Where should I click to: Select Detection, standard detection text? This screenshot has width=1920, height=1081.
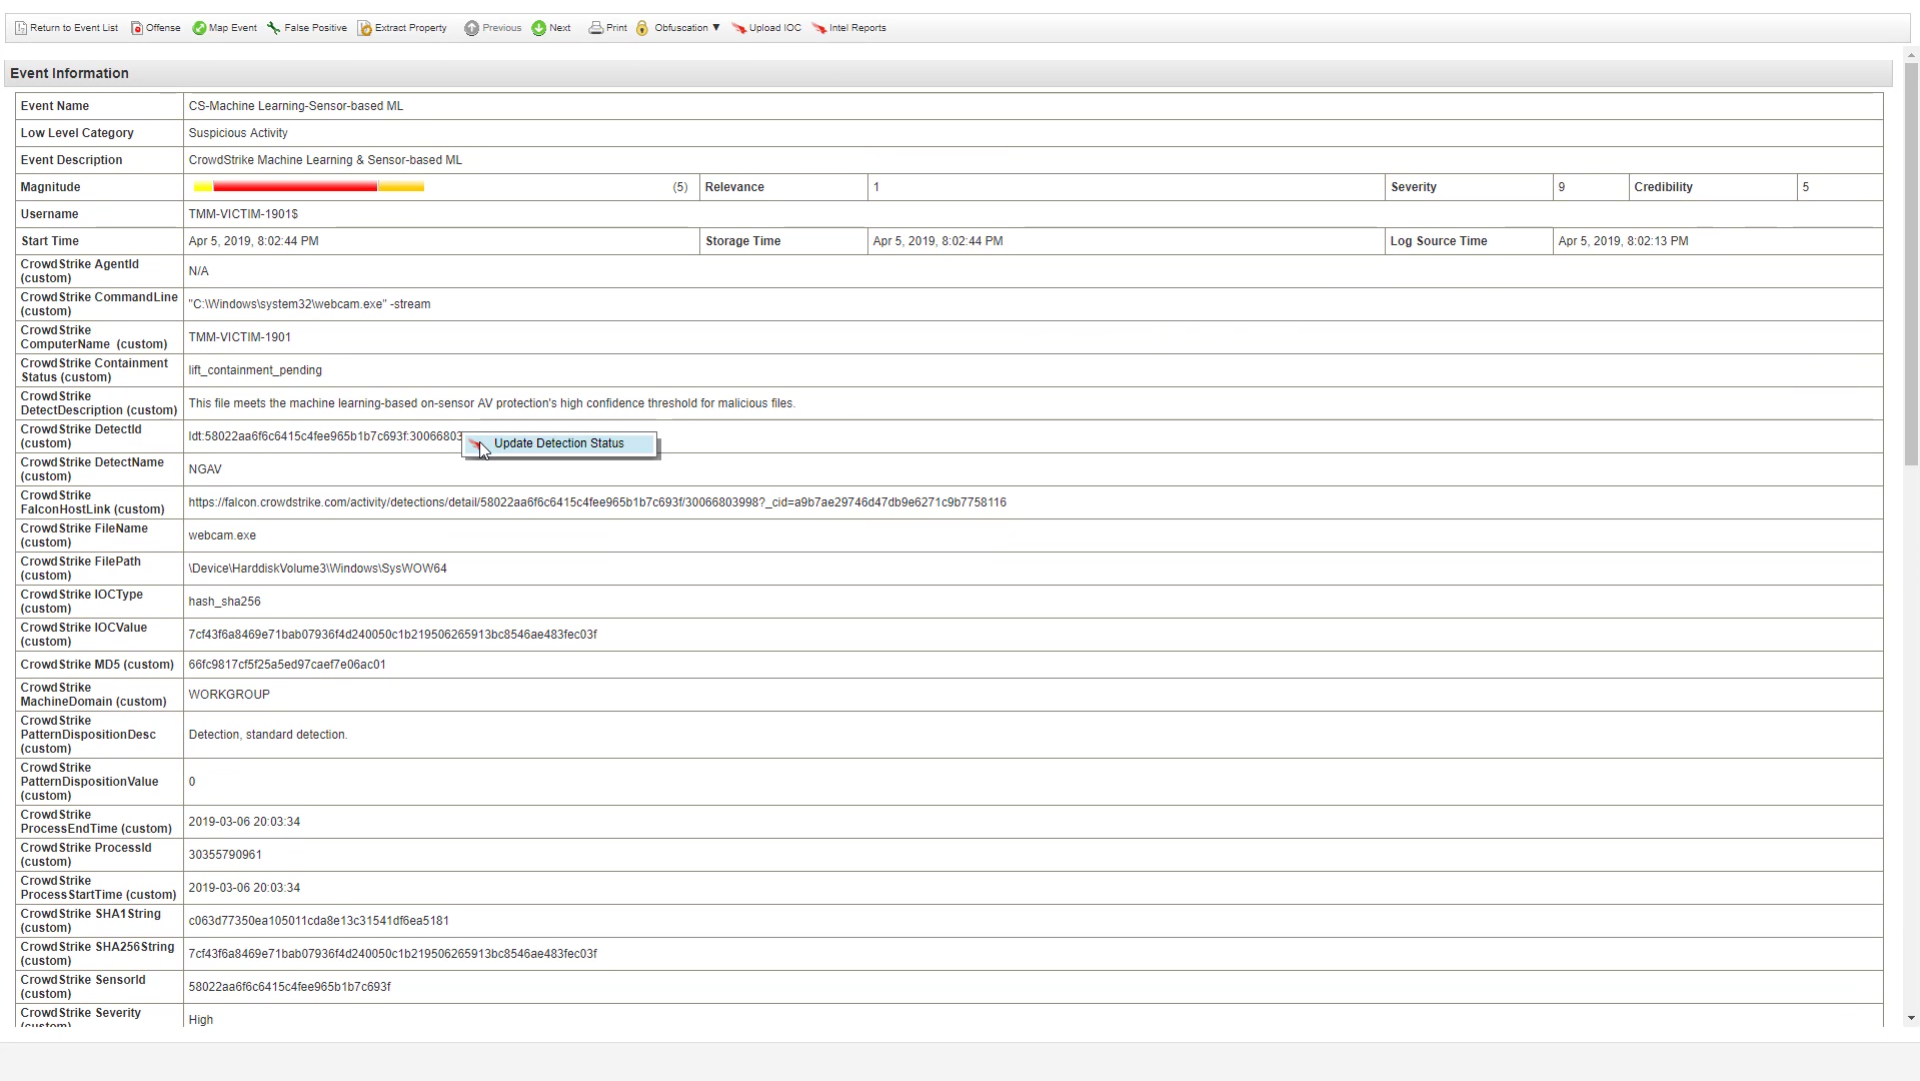pyautogui.click(x=268, y=735)
